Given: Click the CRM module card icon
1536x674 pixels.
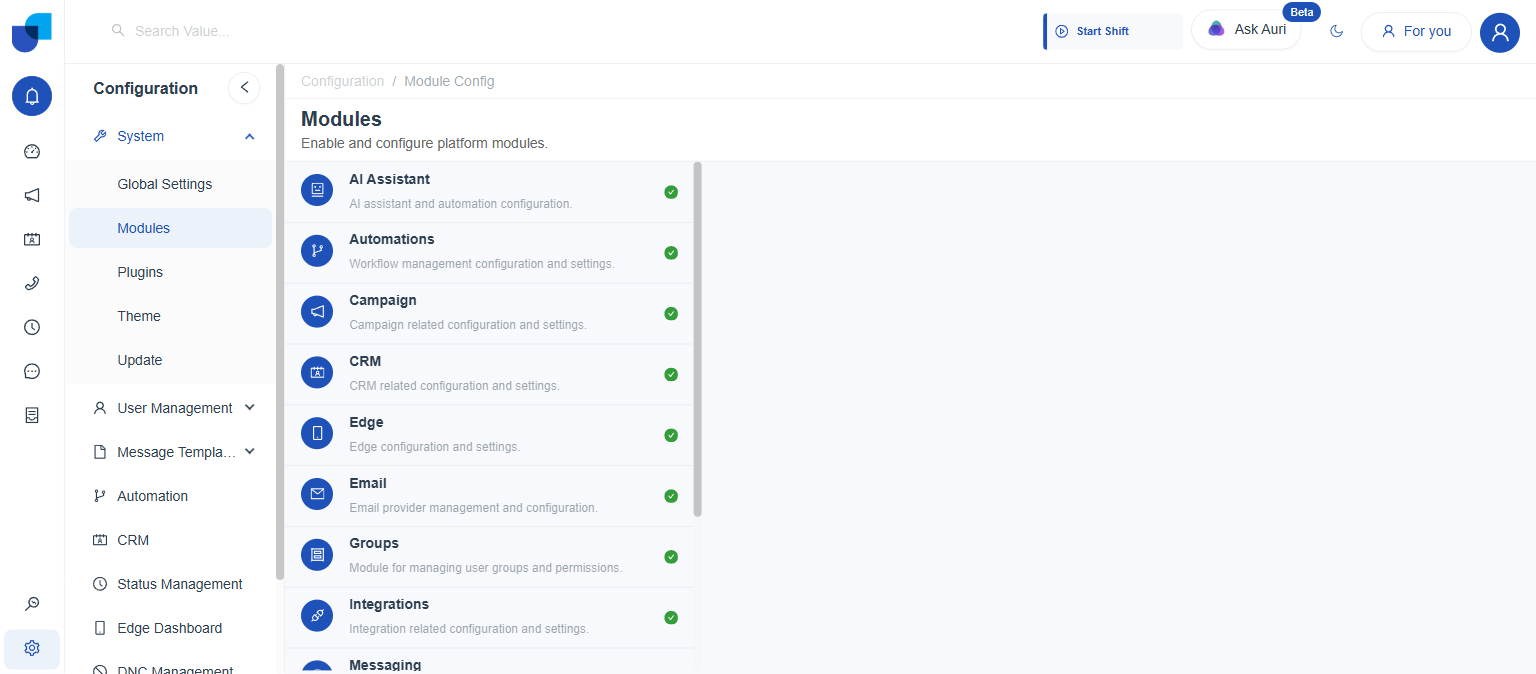Looking at the screenshot, I should (x=317, y=373).
